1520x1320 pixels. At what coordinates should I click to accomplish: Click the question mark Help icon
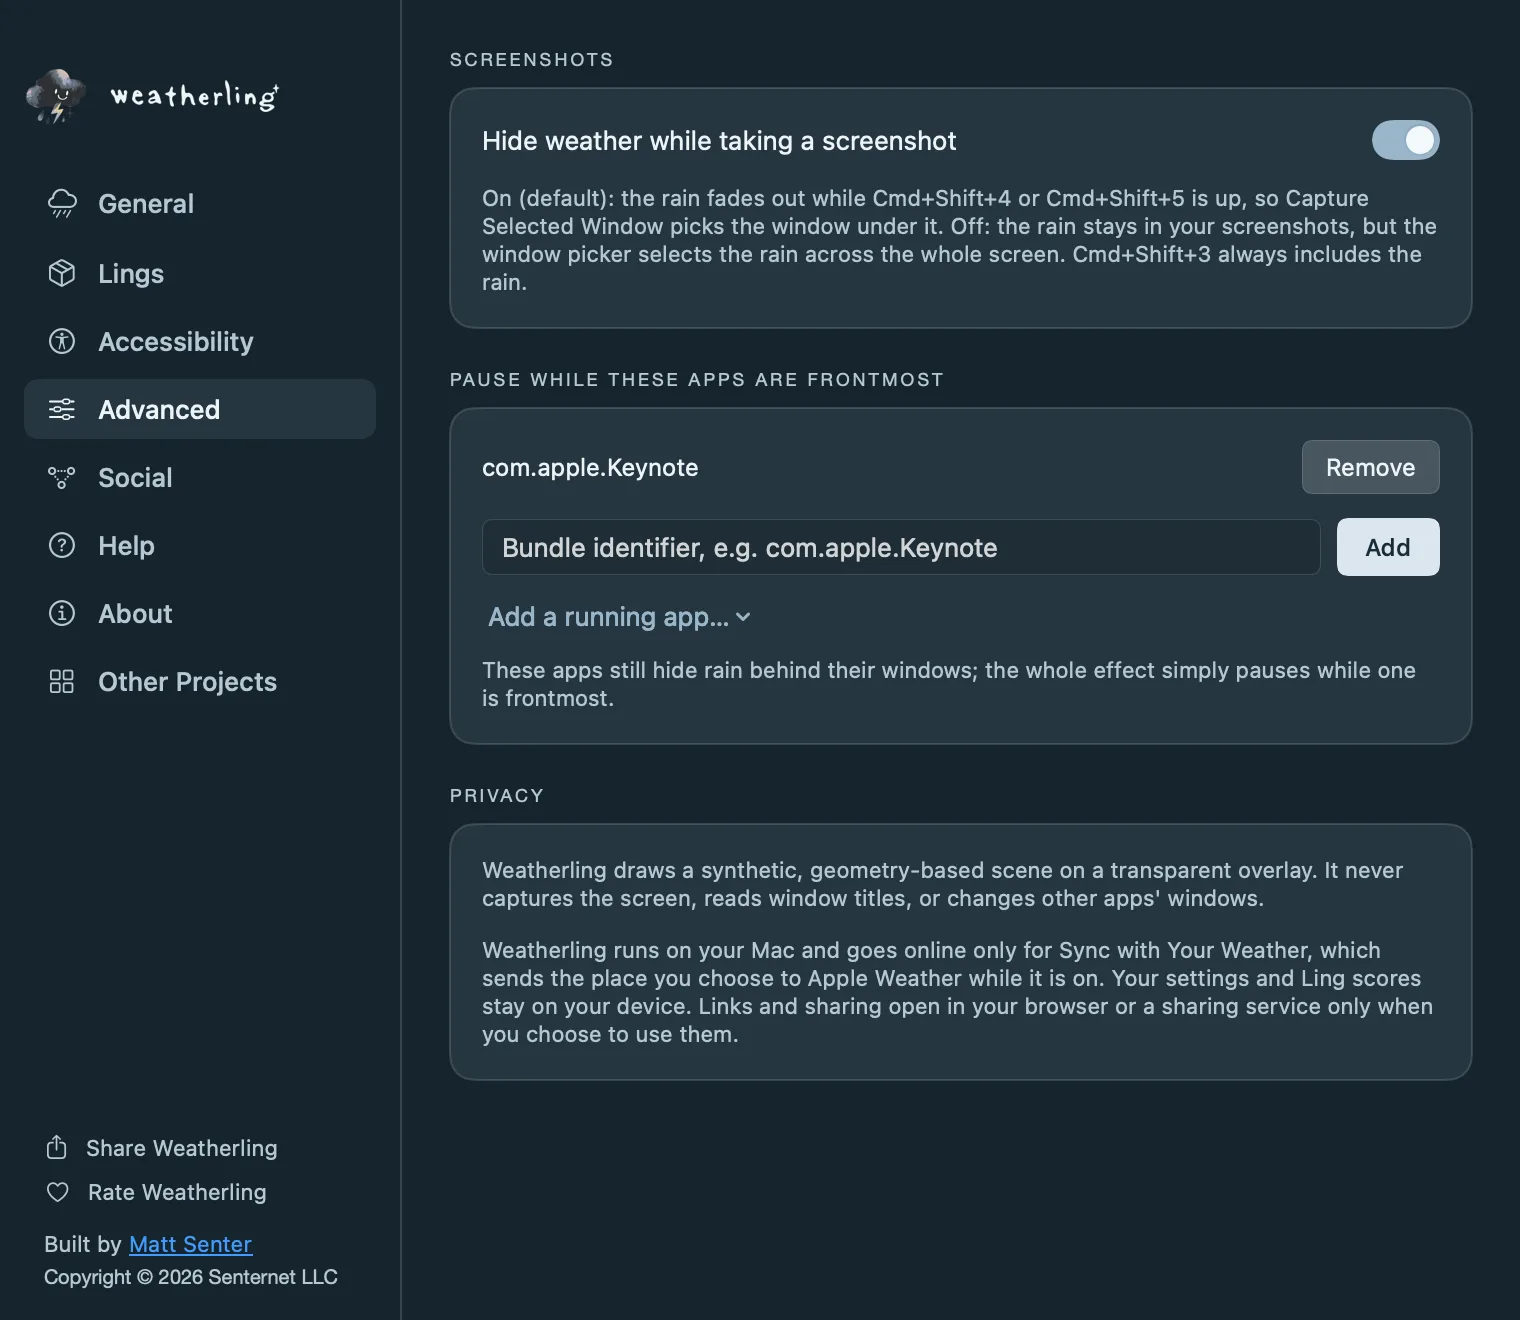[62, 545]
